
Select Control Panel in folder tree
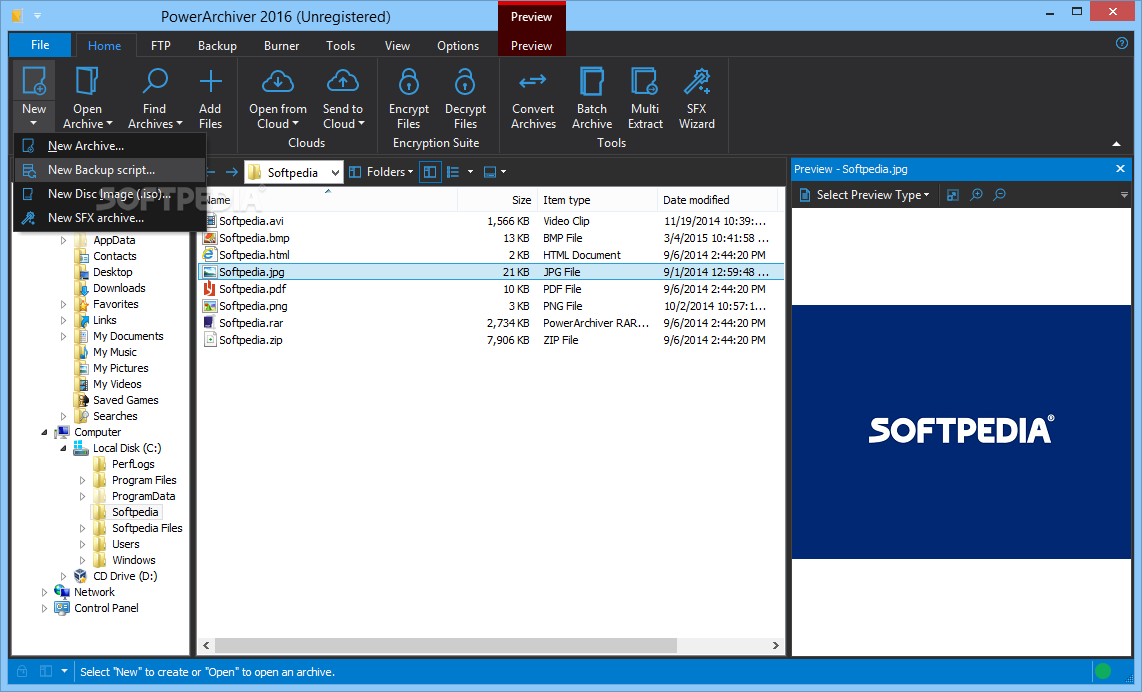tap(106, 608)
